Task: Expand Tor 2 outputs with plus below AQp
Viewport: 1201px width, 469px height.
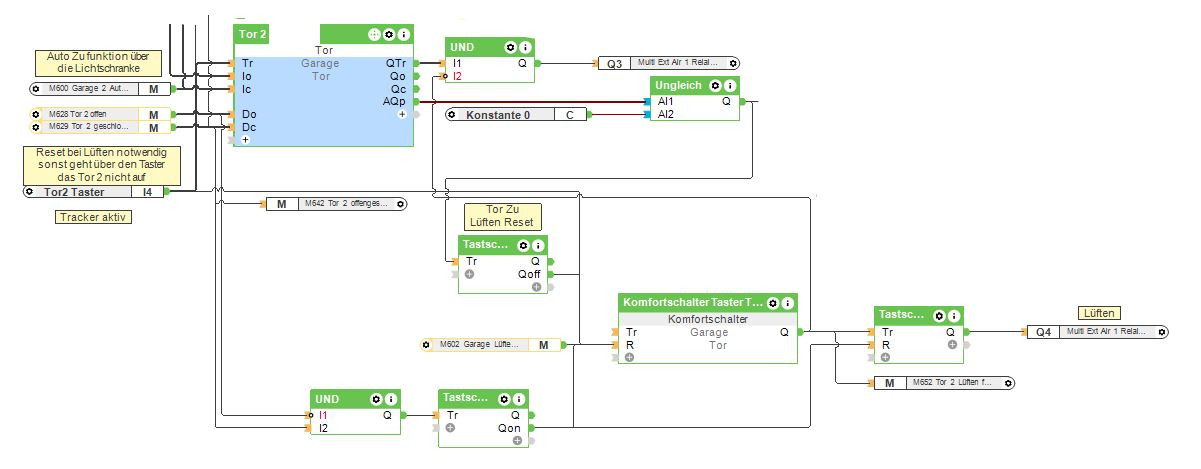Action: click(x=402, y=114)
